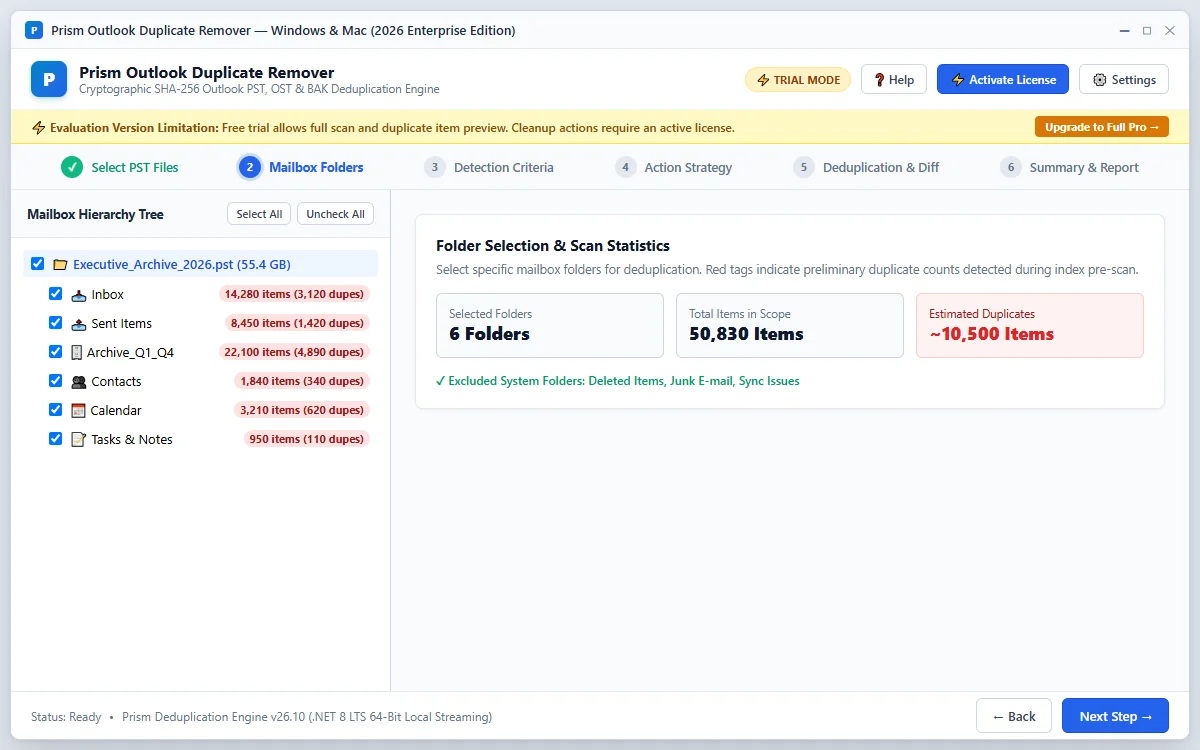This screenshot has height=750, width=1200.
Task: Click Upgrade to Full Pro
Action: (x=1102, y=127)
